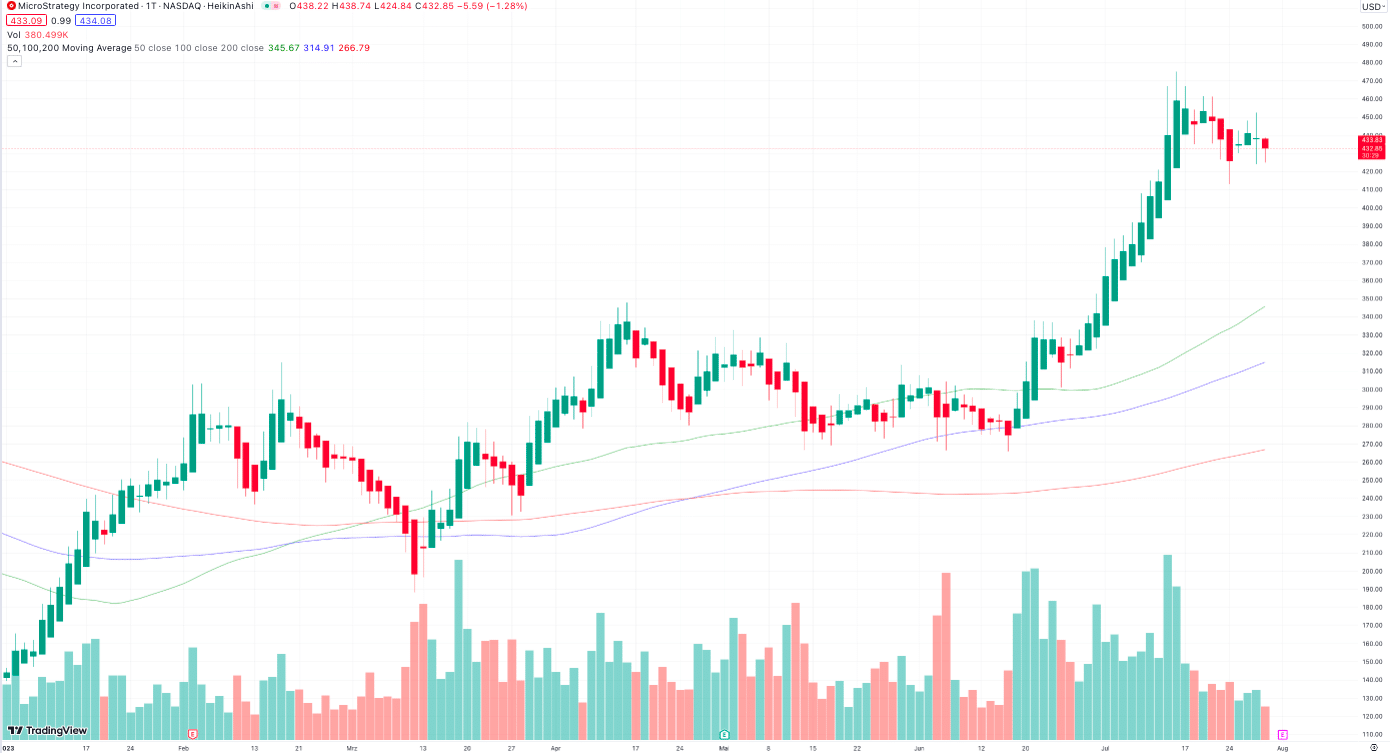Click the 300.00 price axis label
Screen dimensions: 1390x753
click(x=1371, y=389)
